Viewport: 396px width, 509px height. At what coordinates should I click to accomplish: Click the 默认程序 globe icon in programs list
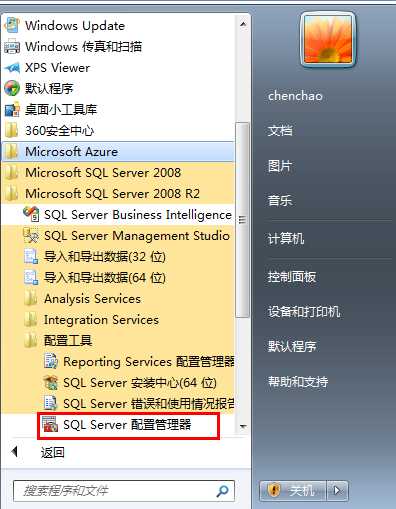coord(12,88)
